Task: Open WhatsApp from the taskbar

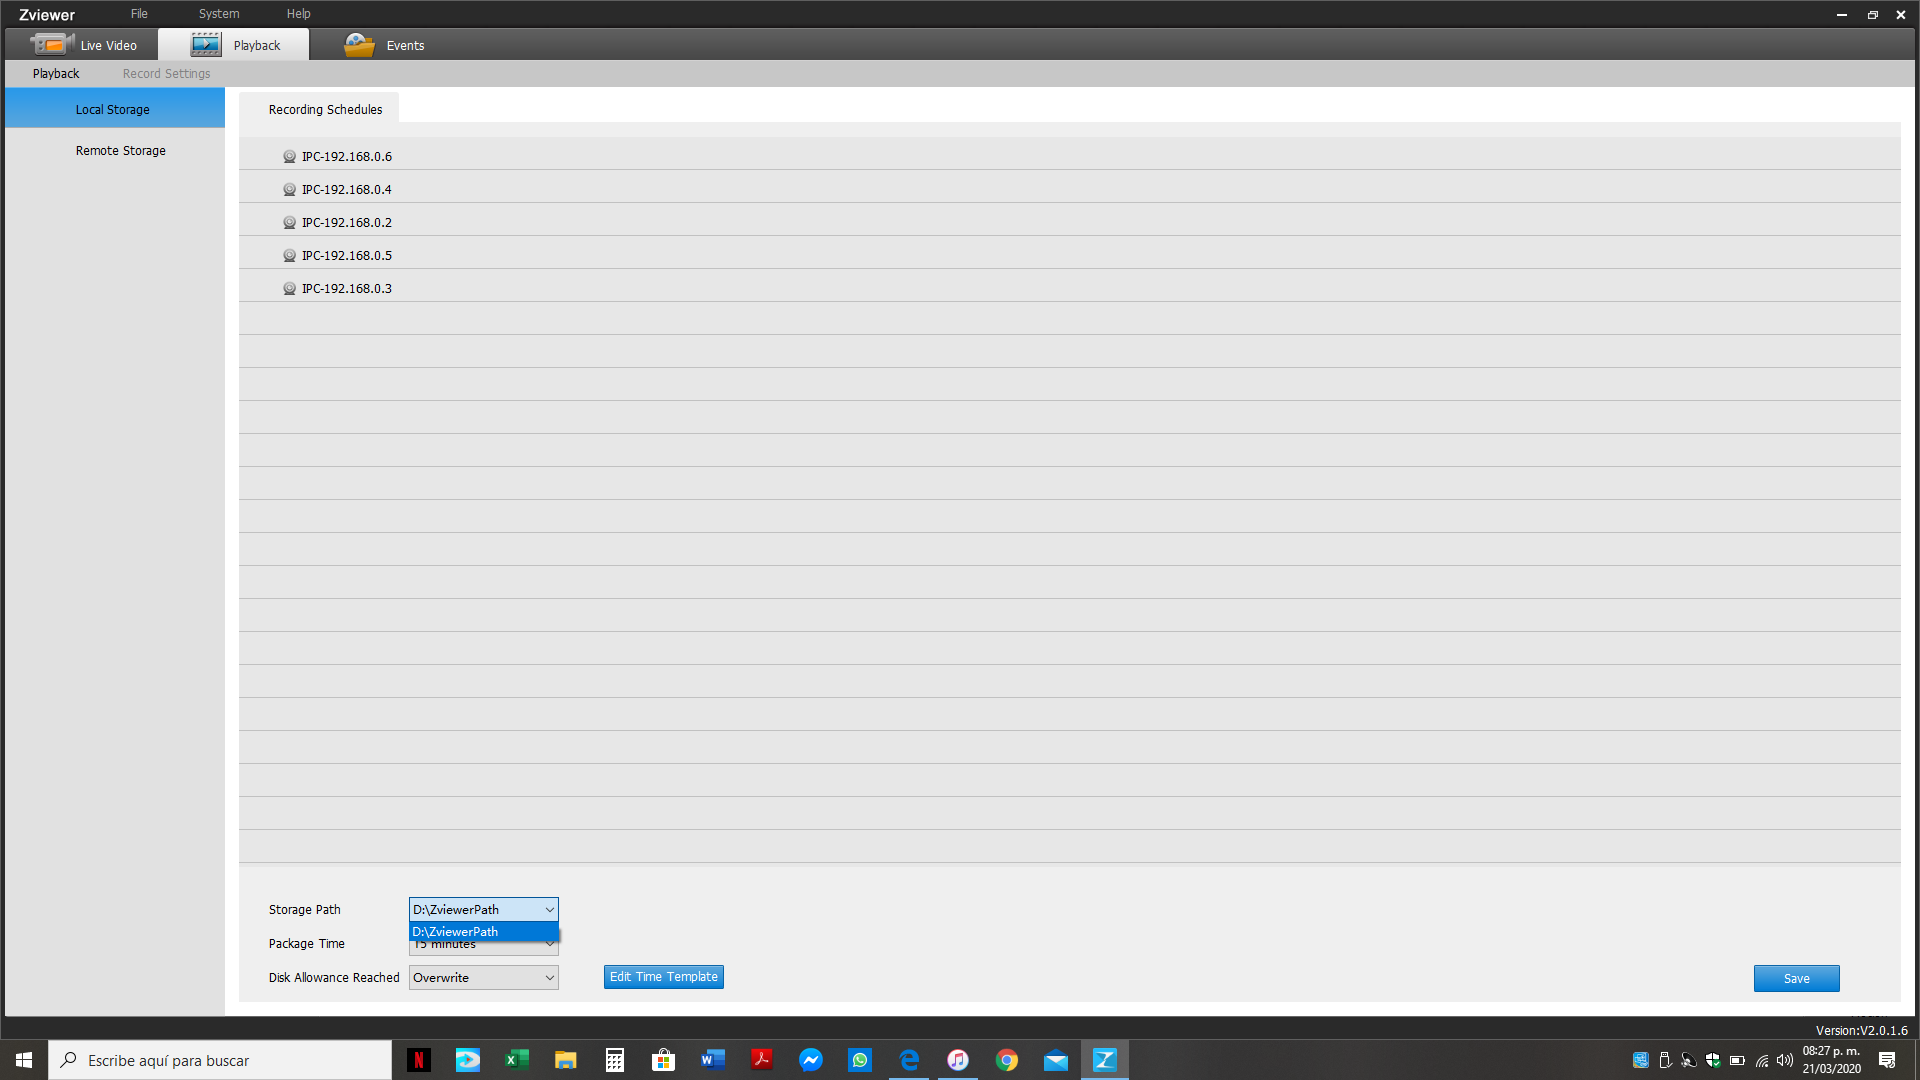Action: [860, 1060]
